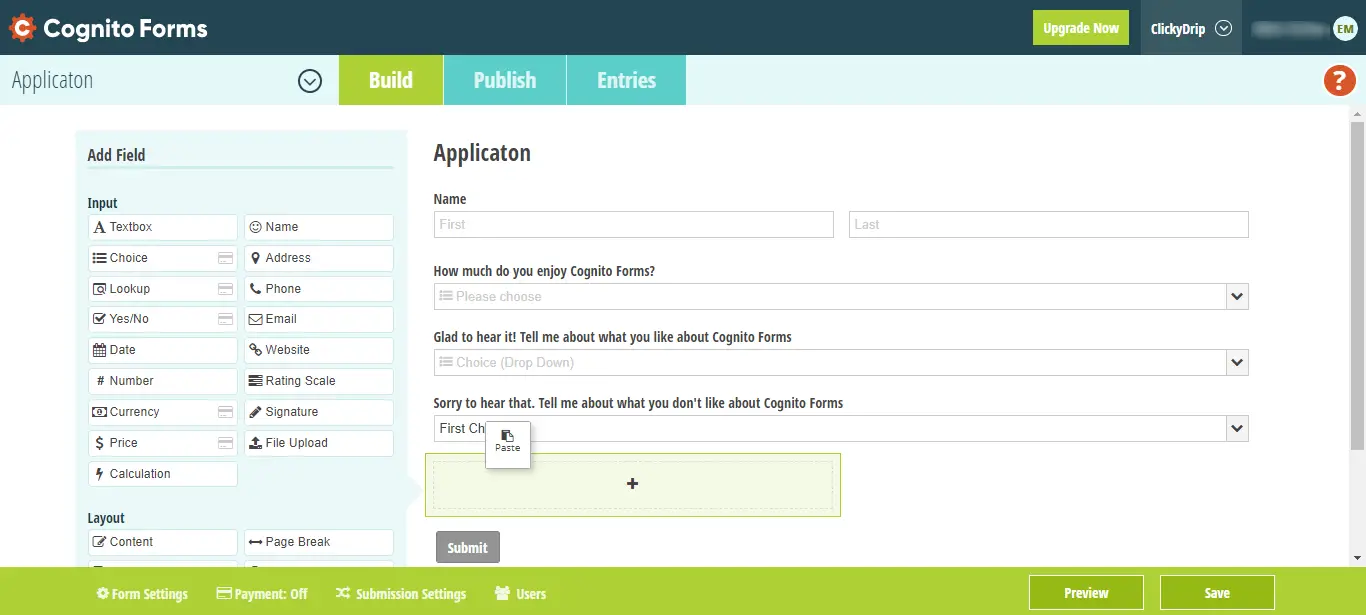Add a Textbox field
1366x615 pixels.
click(x=163, y=227)
